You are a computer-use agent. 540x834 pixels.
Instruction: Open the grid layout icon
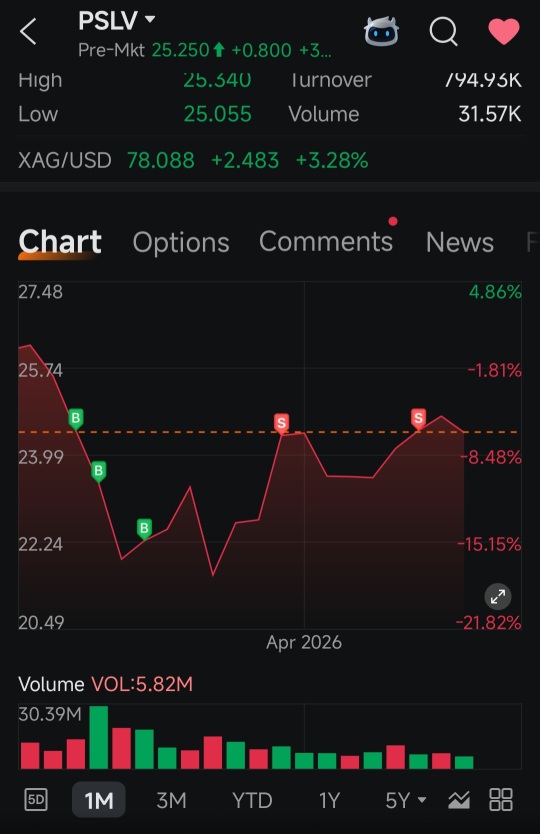[x=501, y=799]
